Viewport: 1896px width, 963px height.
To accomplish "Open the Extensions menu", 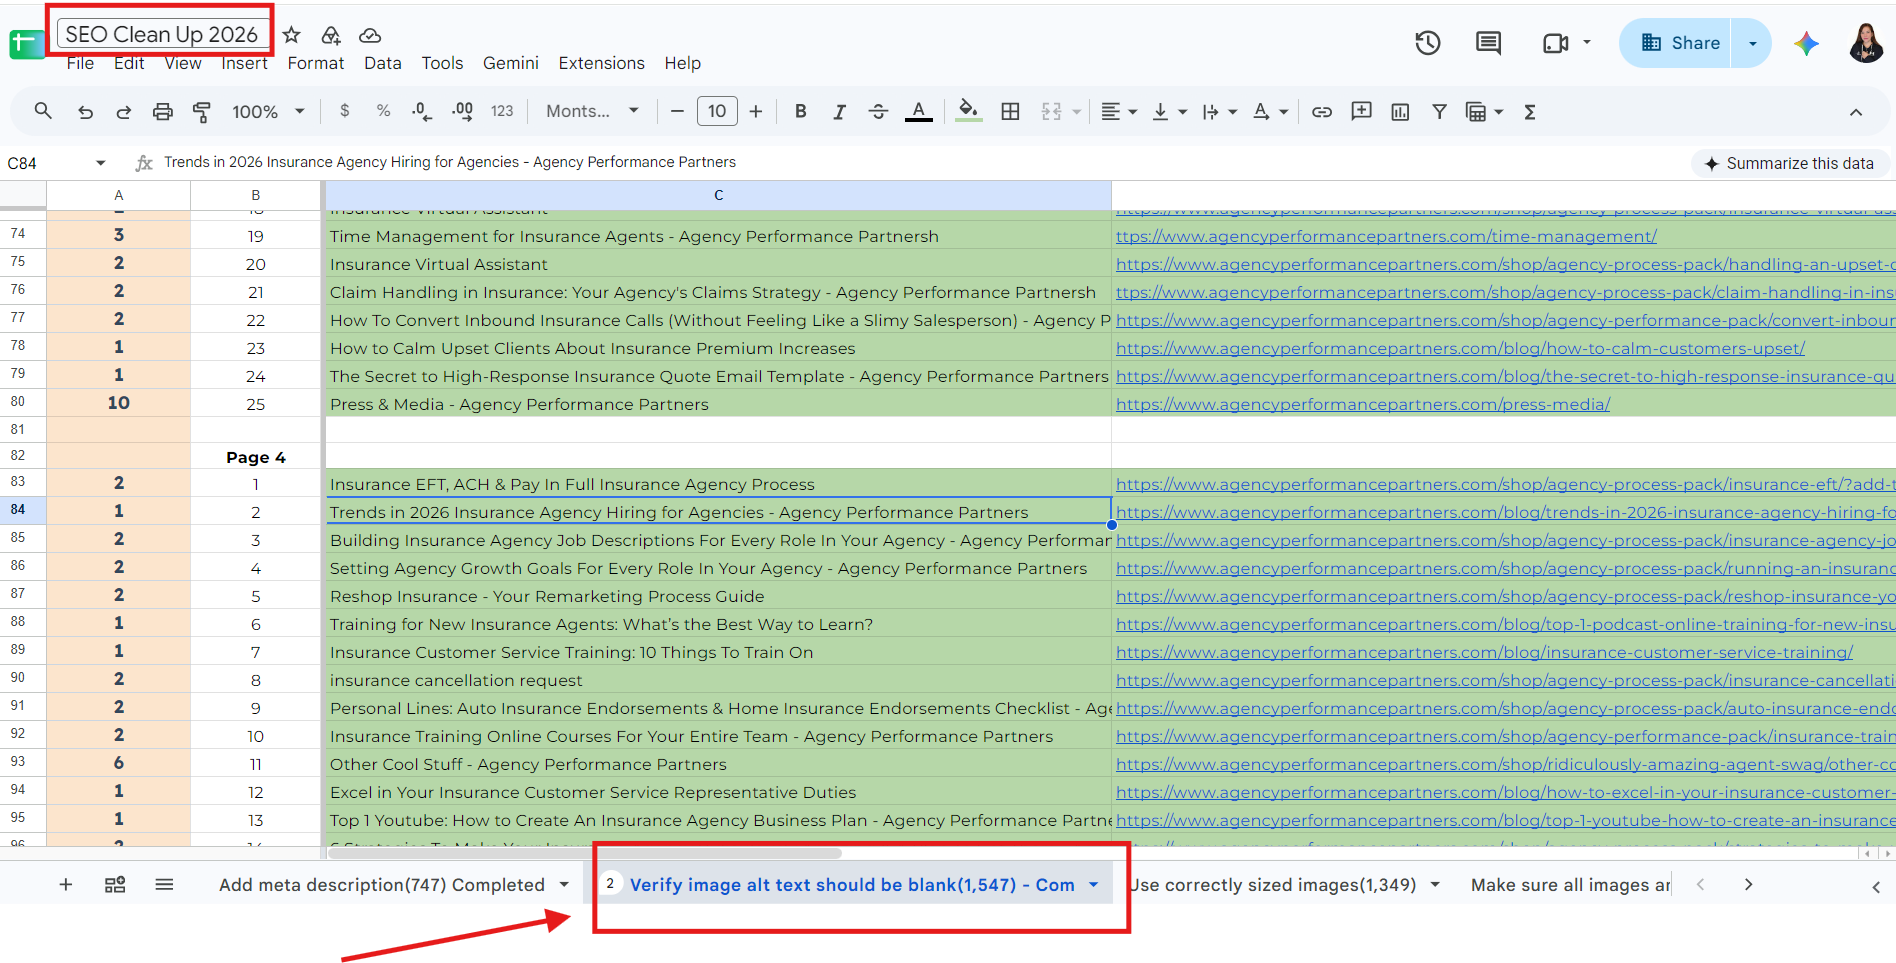I will [601, 63].
